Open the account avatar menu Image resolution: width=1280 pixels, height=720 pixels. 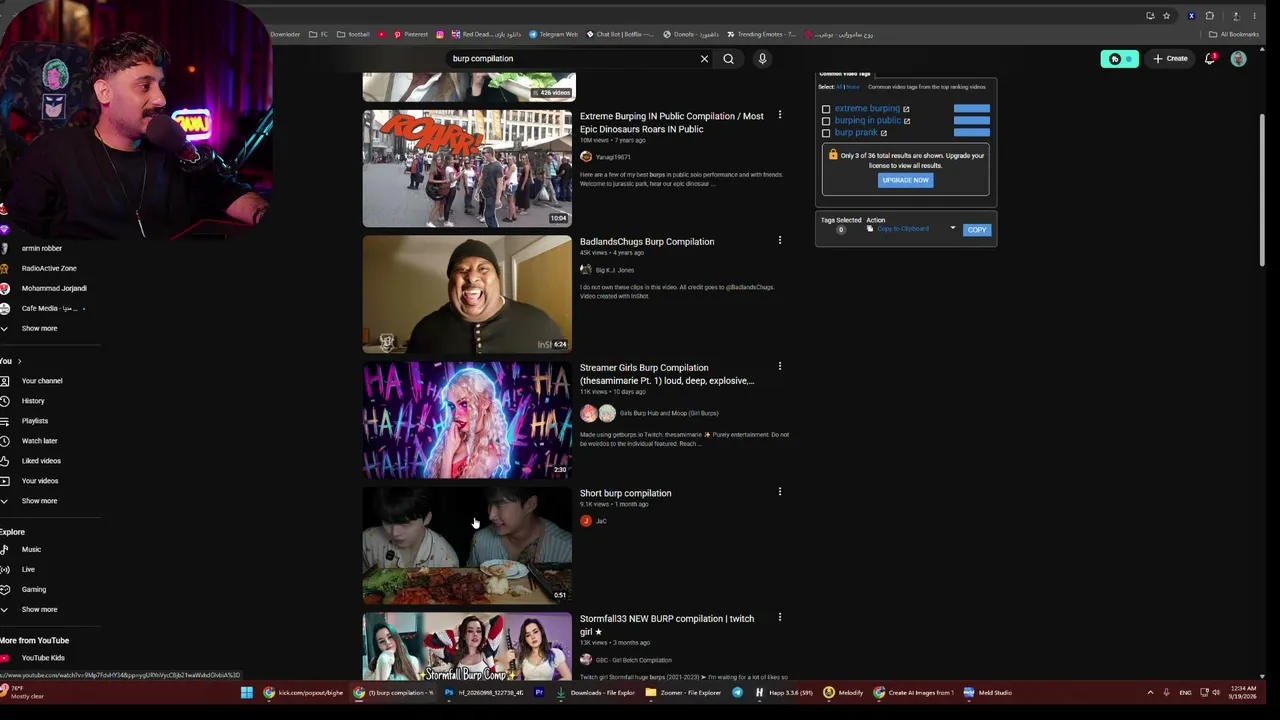click(x=1238, y=59)
